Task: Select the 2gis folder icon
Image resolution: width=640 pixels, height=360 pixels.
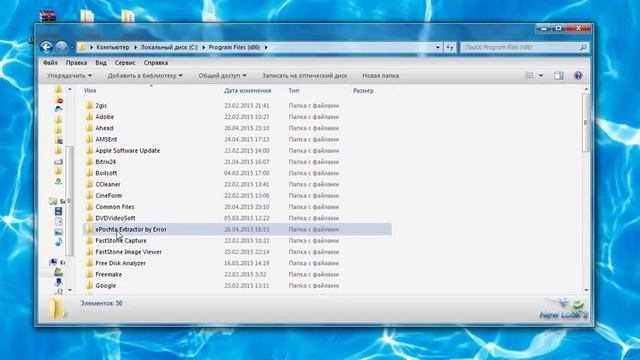Action: point(89,105)
